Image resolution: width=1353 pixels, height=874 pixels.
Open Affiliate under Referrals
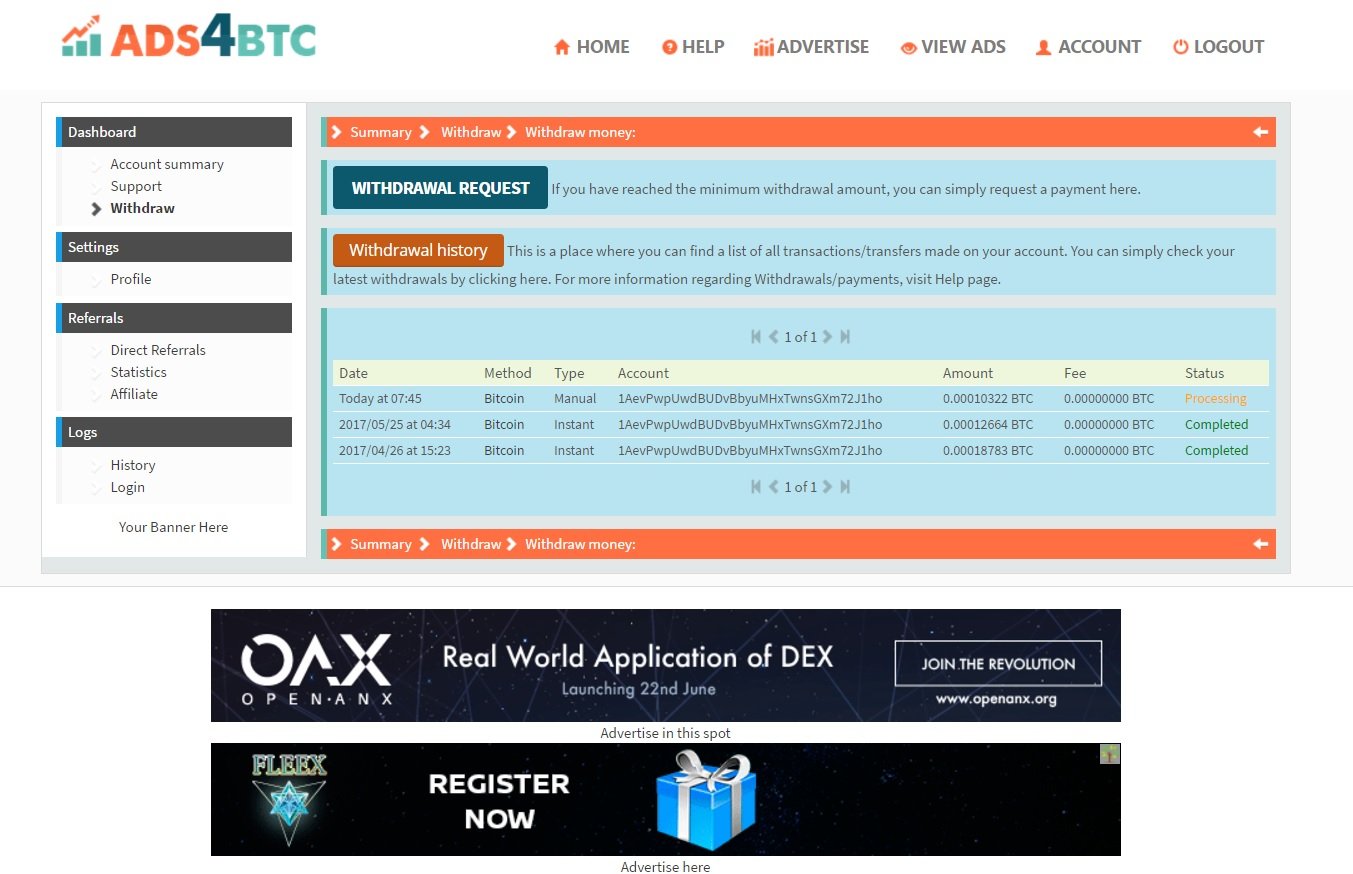click(134, 394)
